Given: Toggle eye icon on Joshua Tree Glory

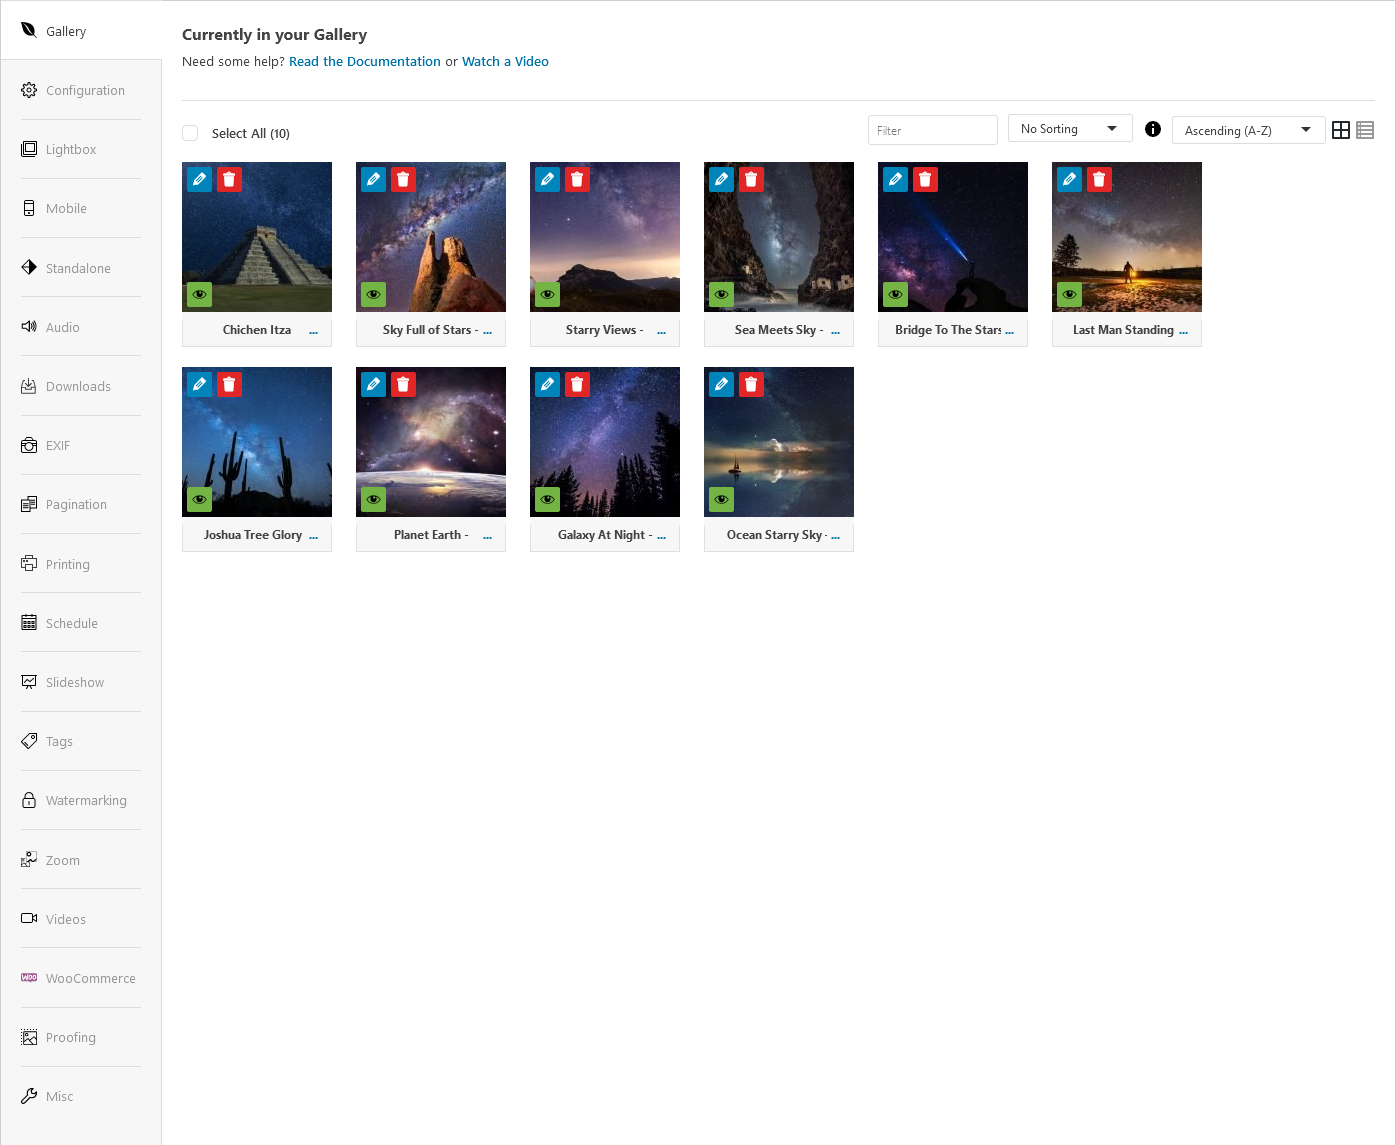Looking at the screenshot, I should 200,500.
